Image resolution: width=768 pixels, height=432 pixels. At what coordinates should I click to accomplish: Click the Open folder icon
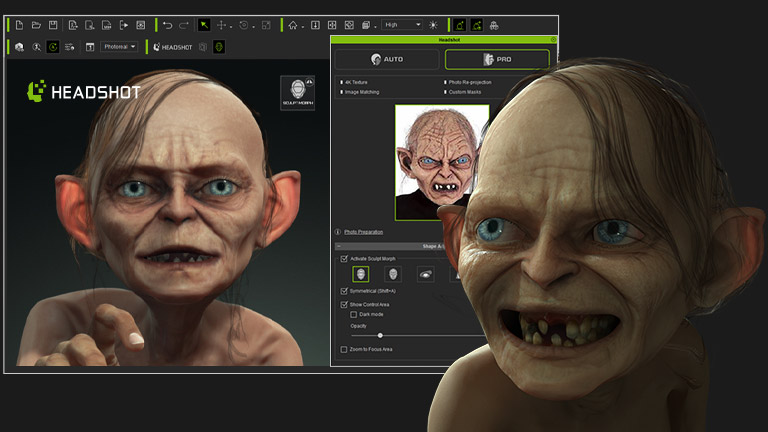click(x=36, y=24)
